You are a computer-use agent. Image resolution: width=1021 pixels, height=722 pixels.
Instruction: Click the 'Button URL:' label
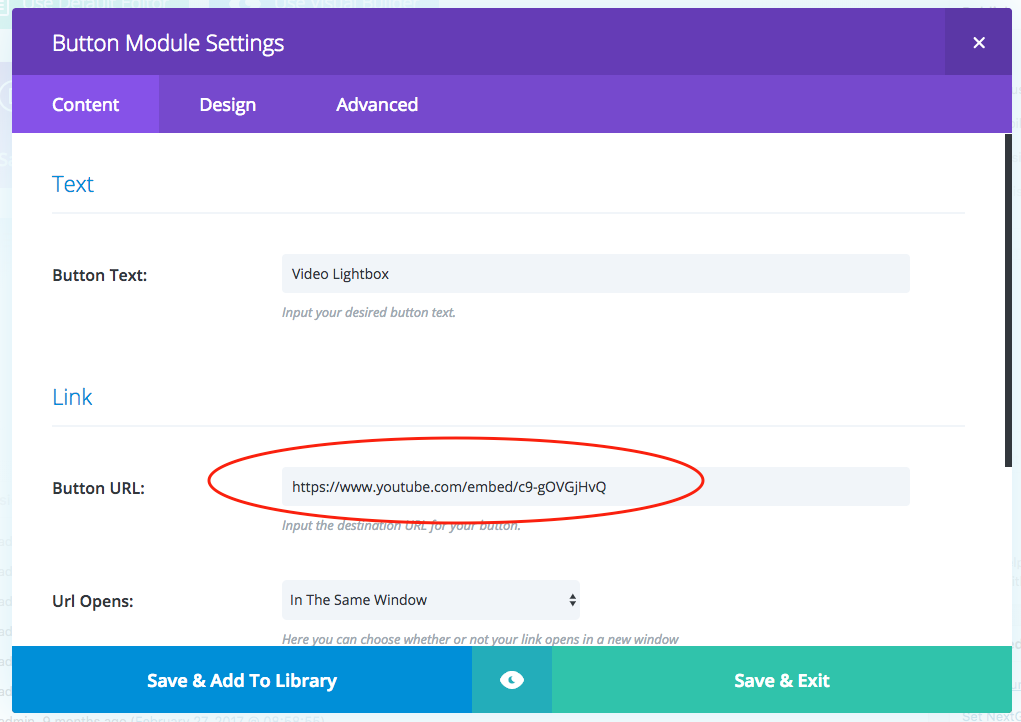coord(98,489)
